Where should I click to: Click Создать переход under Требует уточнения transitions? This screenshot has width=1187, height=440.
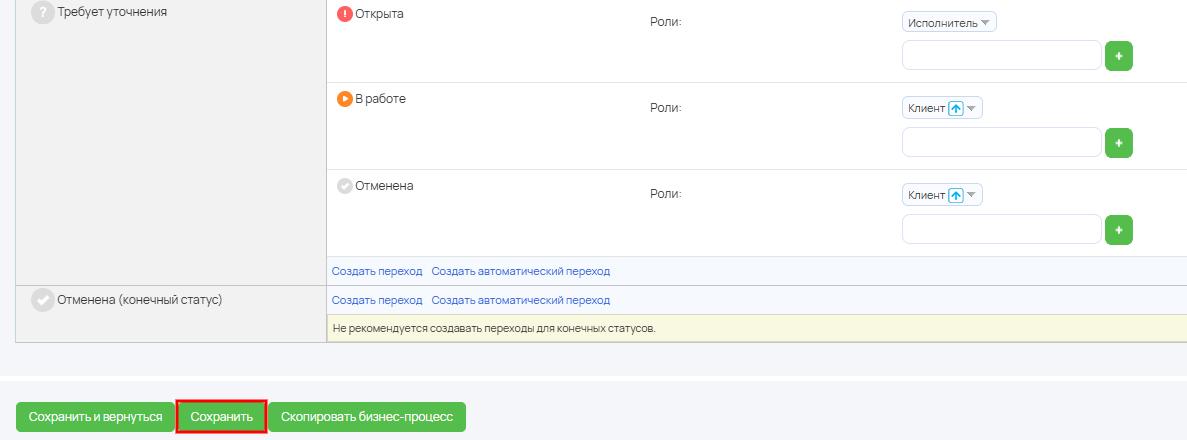(377, 271)
